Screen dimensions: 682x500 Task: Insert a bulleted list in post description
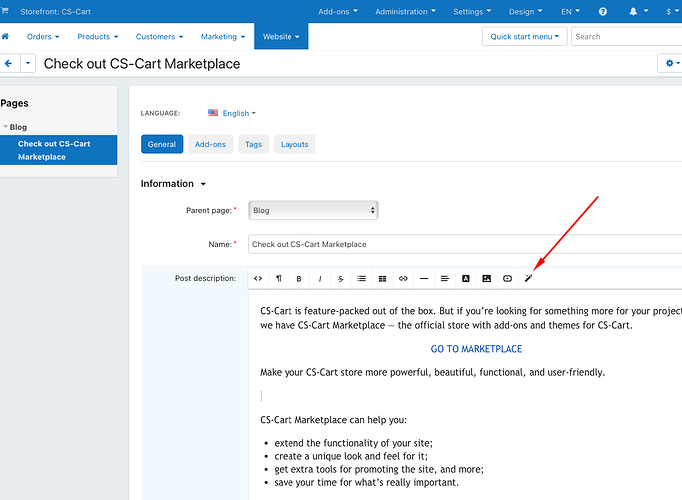click(x=361, y=278)
